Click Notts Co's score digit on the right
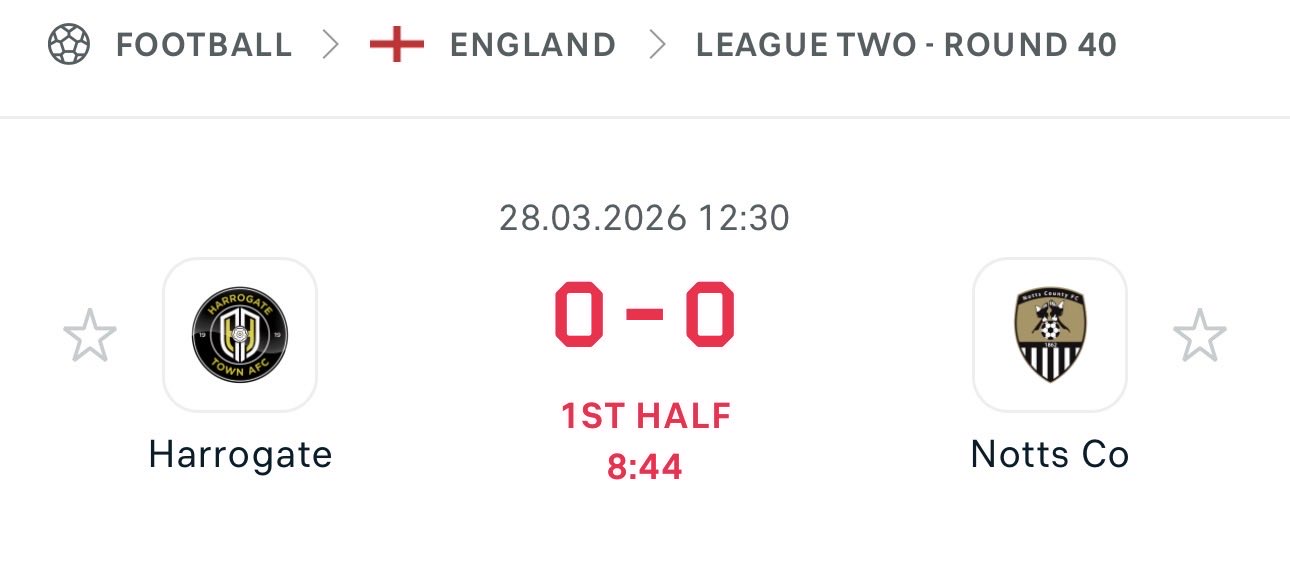This screenshot has width=1290, height=563. coord(710,314)
